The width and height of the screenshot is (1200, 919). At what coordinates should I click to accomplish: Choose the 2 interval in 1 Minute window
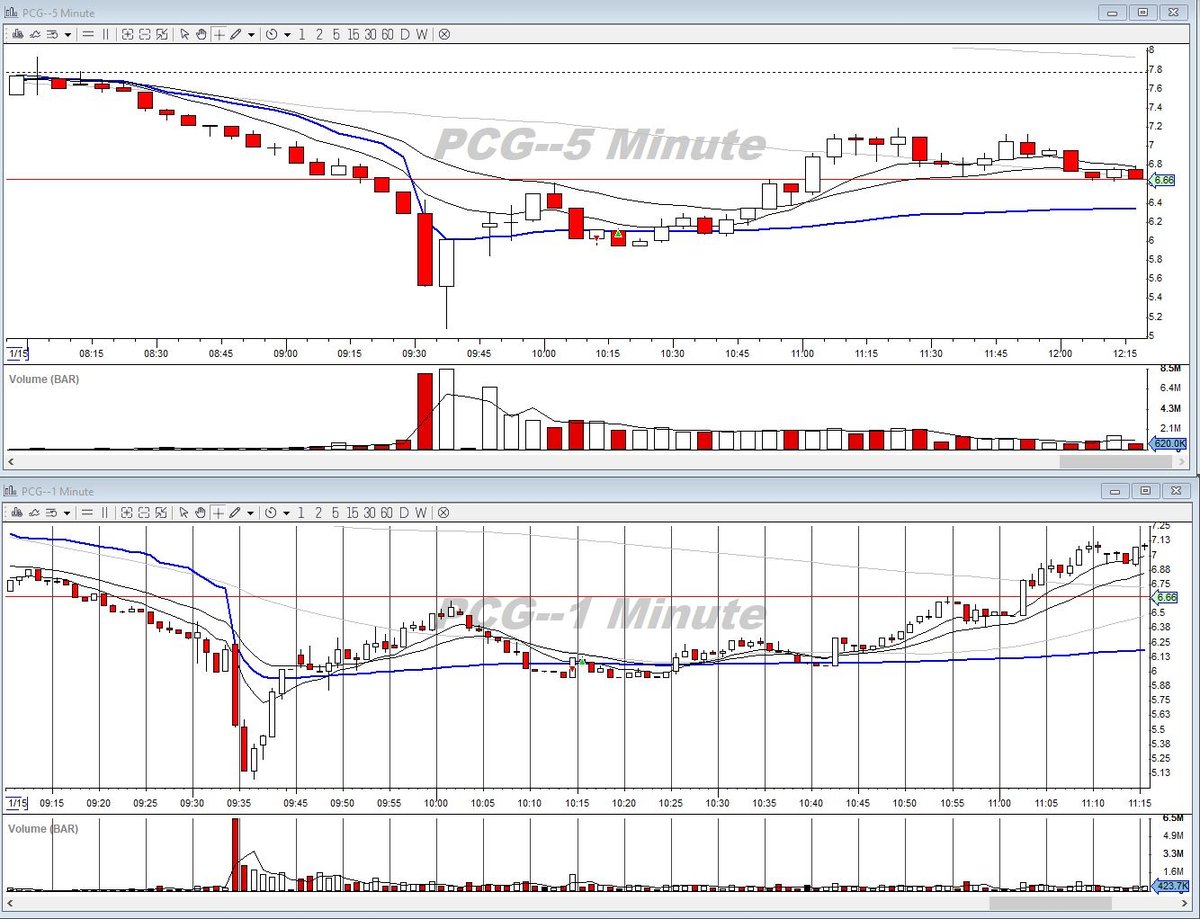point(319,512)
